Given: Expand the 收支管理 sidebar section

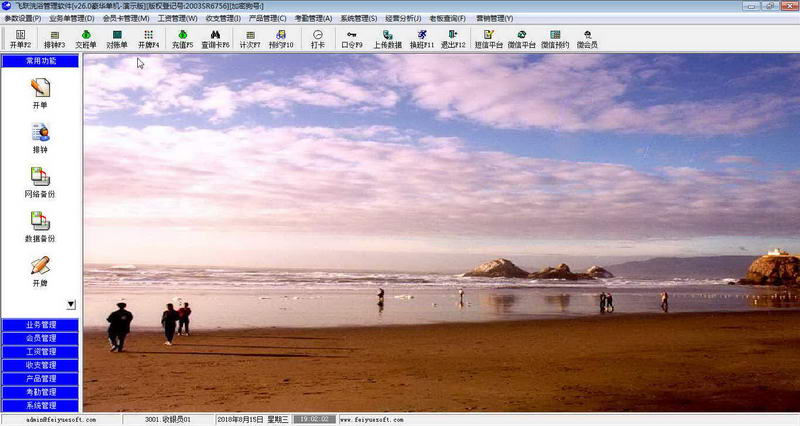Looking at the screenshot, I should click(x=40, y=365).
